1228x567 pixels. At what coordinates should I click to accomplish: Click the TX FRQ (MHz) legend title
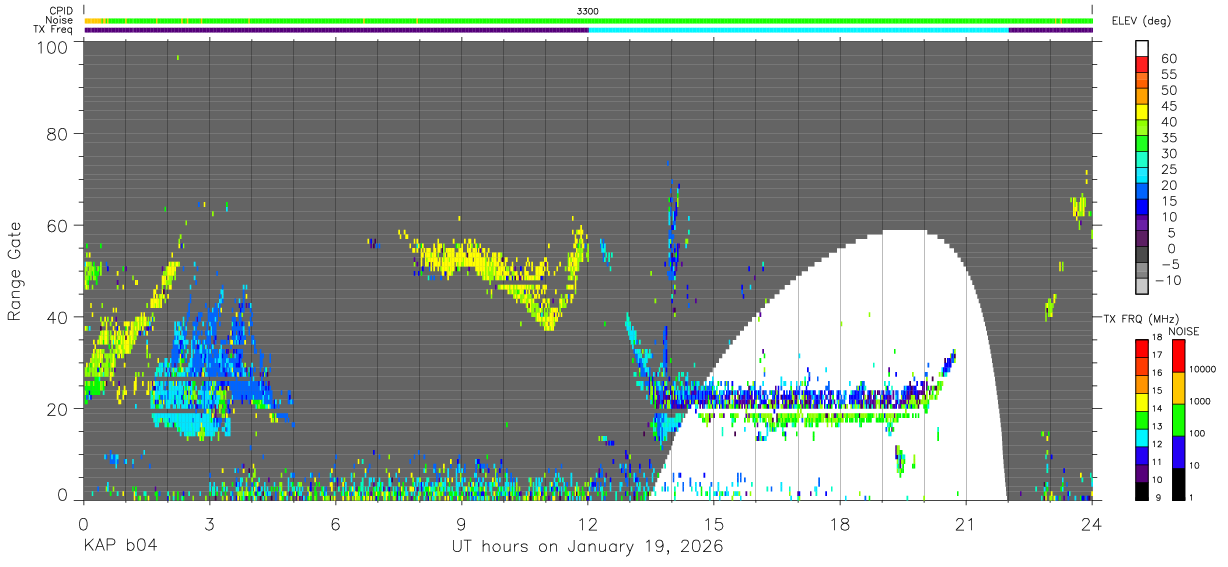click(x=1140, y=318)
